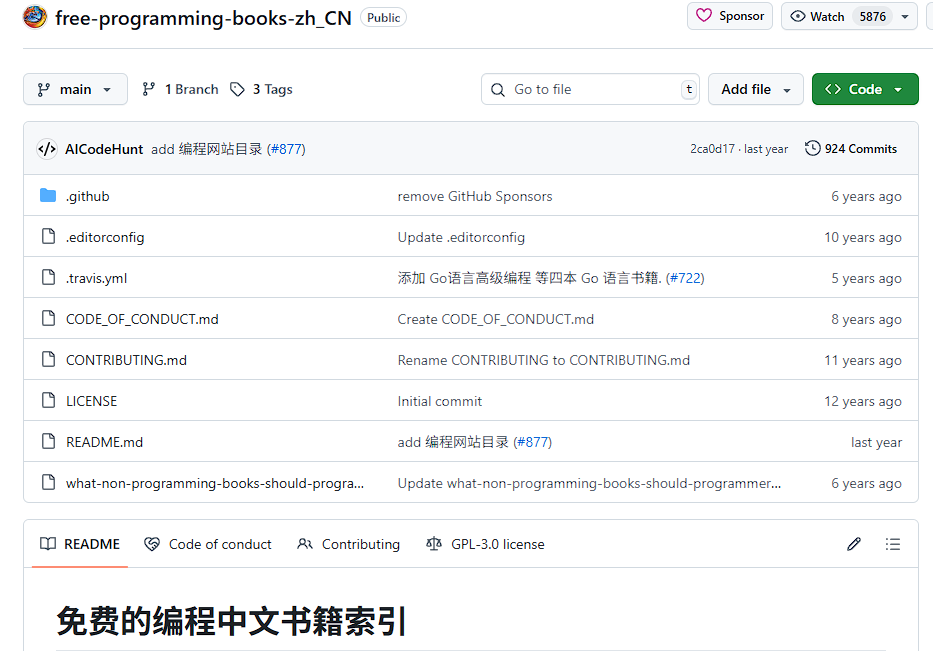This screenshot has height=651, width=933.
Task: Expand the Watch options dropdown arrow
Action: tap(905, 16)
